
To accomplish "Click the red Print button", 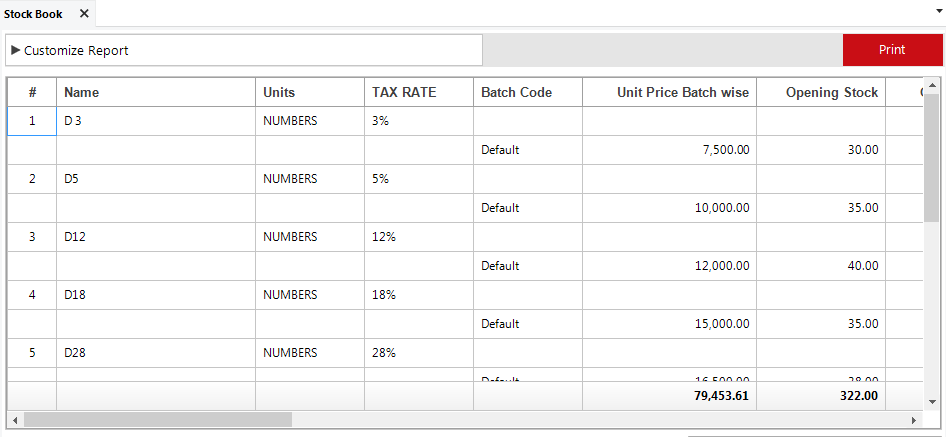I will click(892, 50).
